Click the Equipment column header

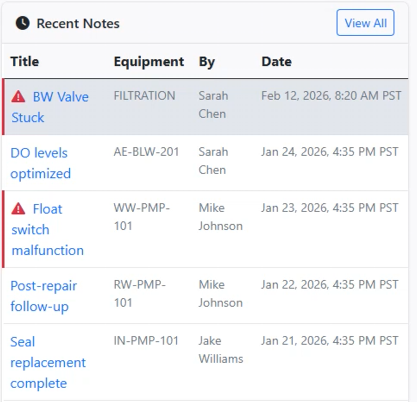[149, 62]
